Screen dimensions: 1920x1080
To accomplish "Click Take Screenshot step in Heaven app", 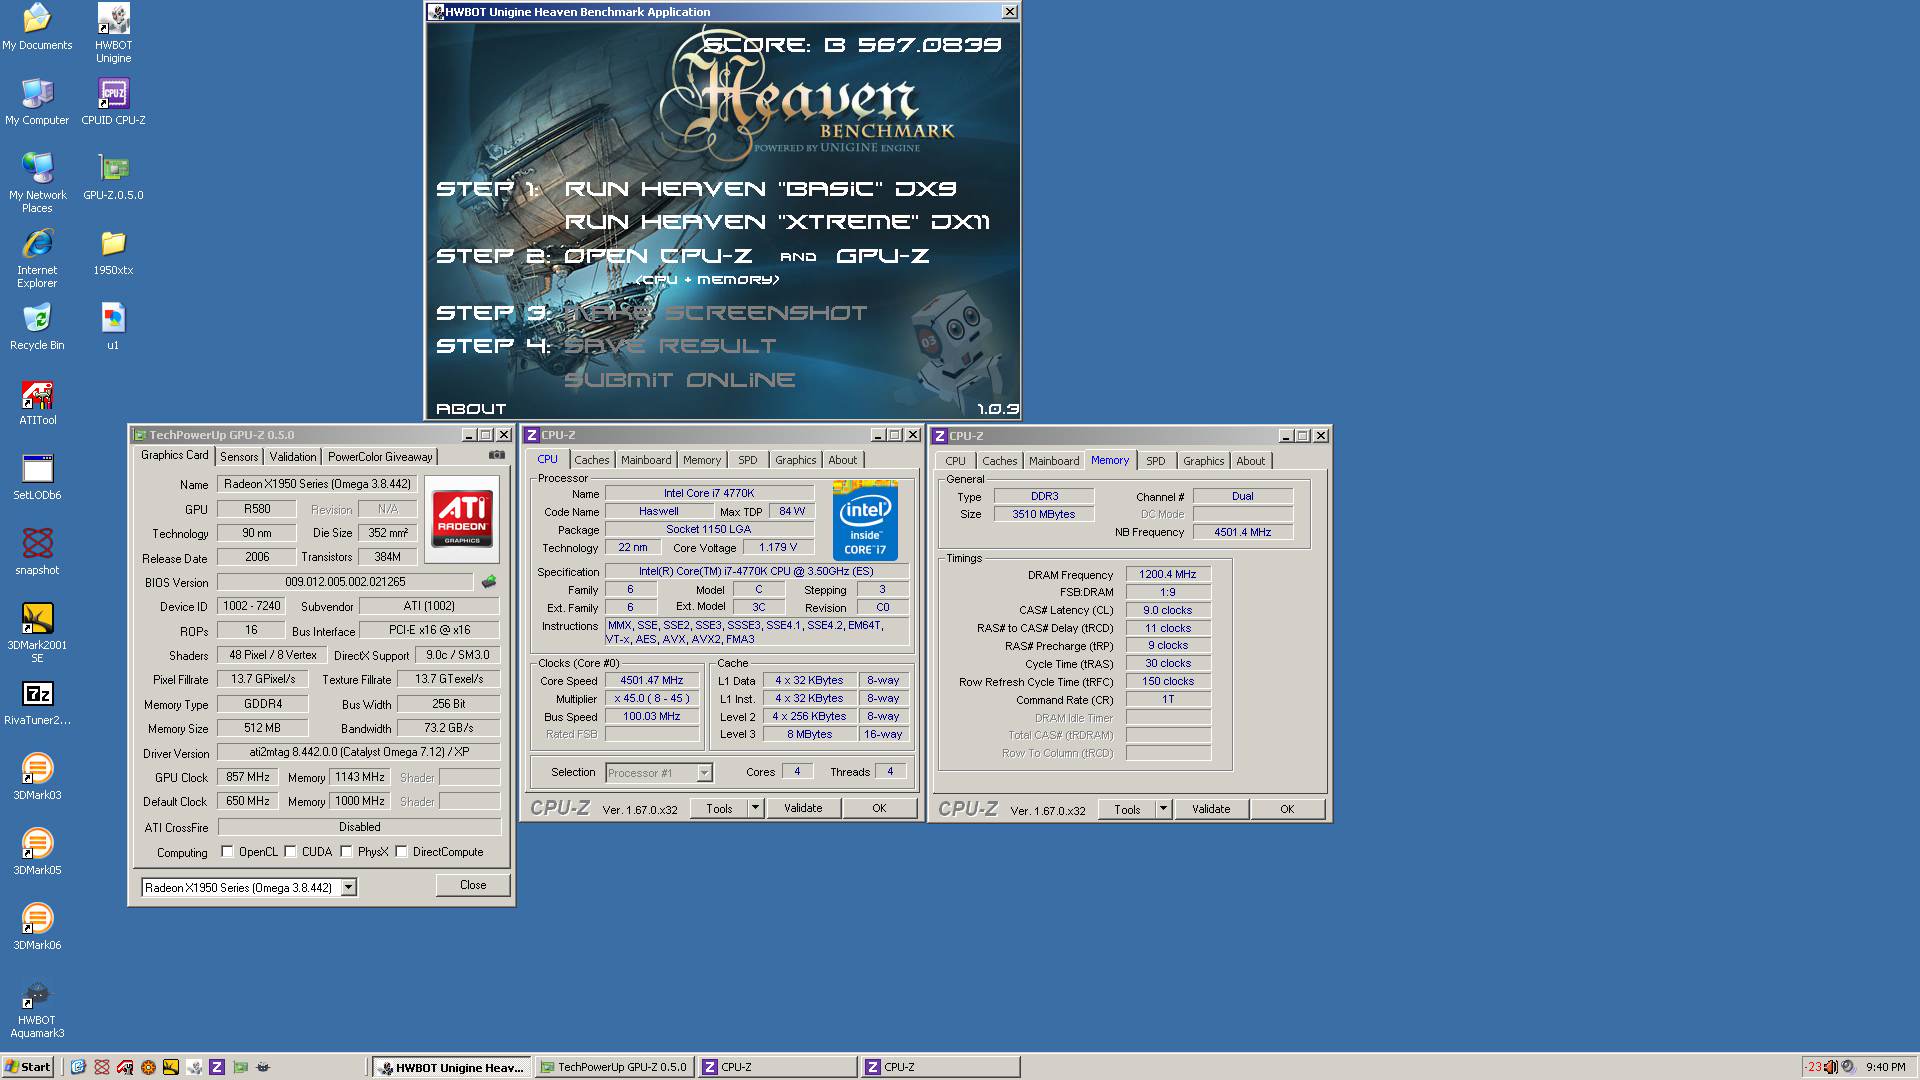I will point(716,313).
